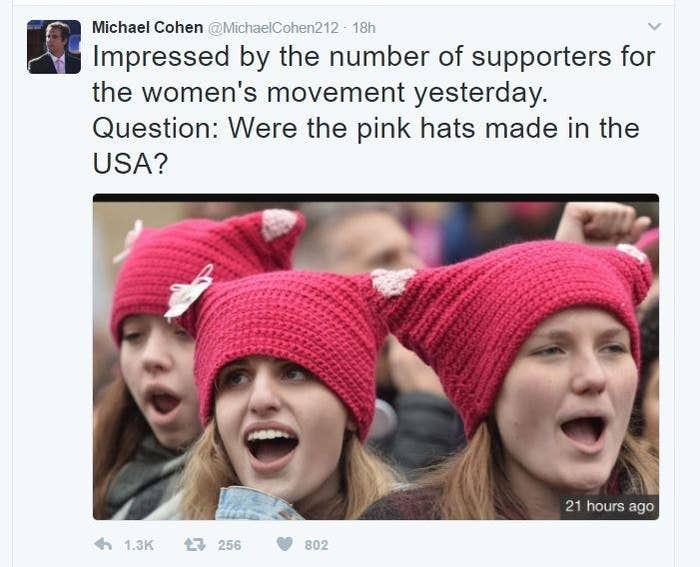The width and height of the screenshot is (700, 567).
Task: Visit the @MichaelCohen212 handle
Action: [x=274, y=28]
